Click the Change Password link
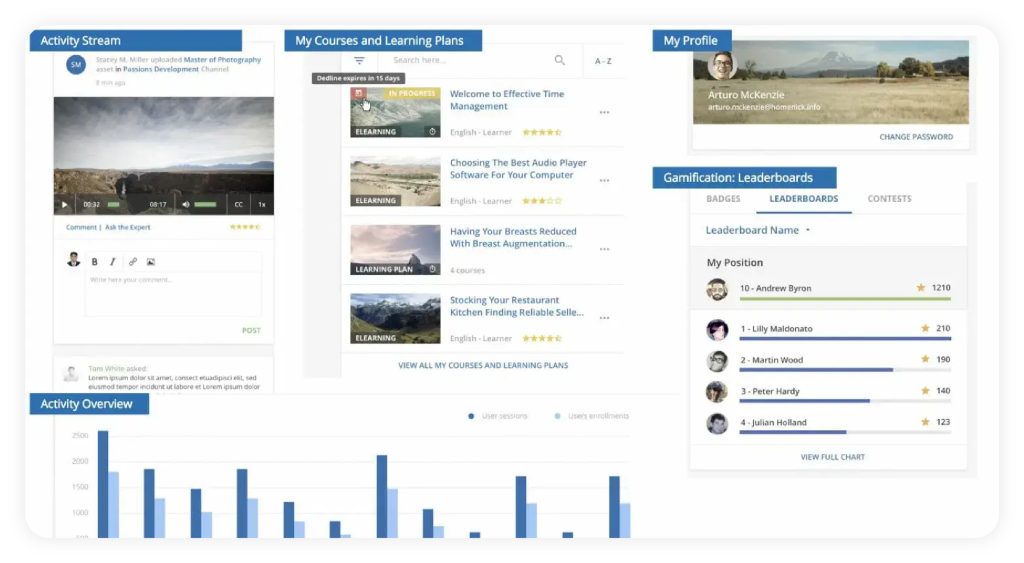 tap(916, 137)
